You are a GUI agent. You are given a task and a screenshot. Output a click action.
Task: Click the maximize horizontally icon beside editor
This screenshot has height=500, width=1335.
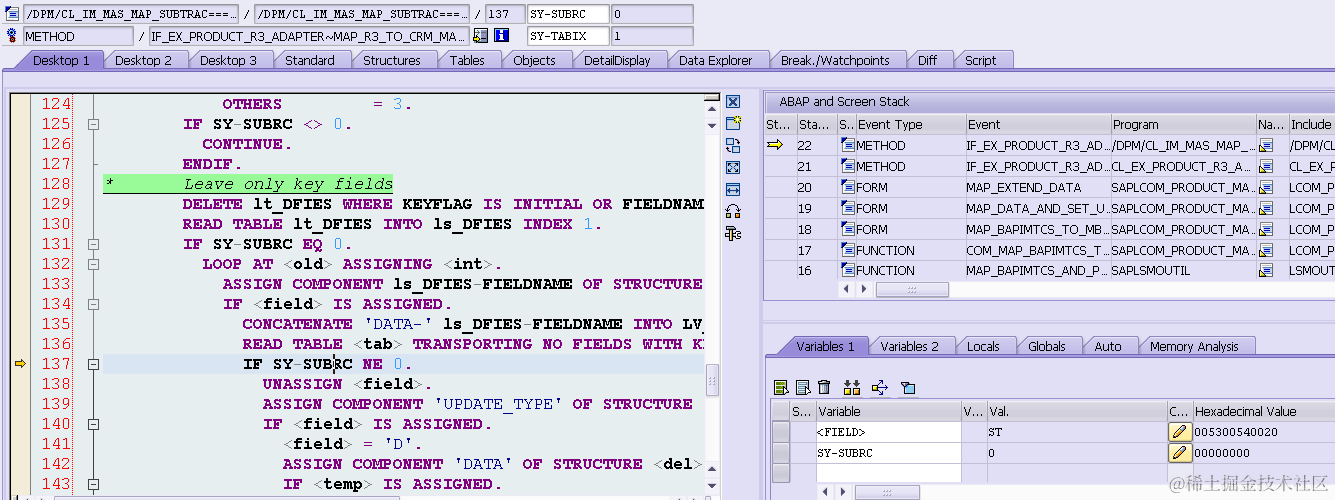pyautogui.click(x=733, y=190)
